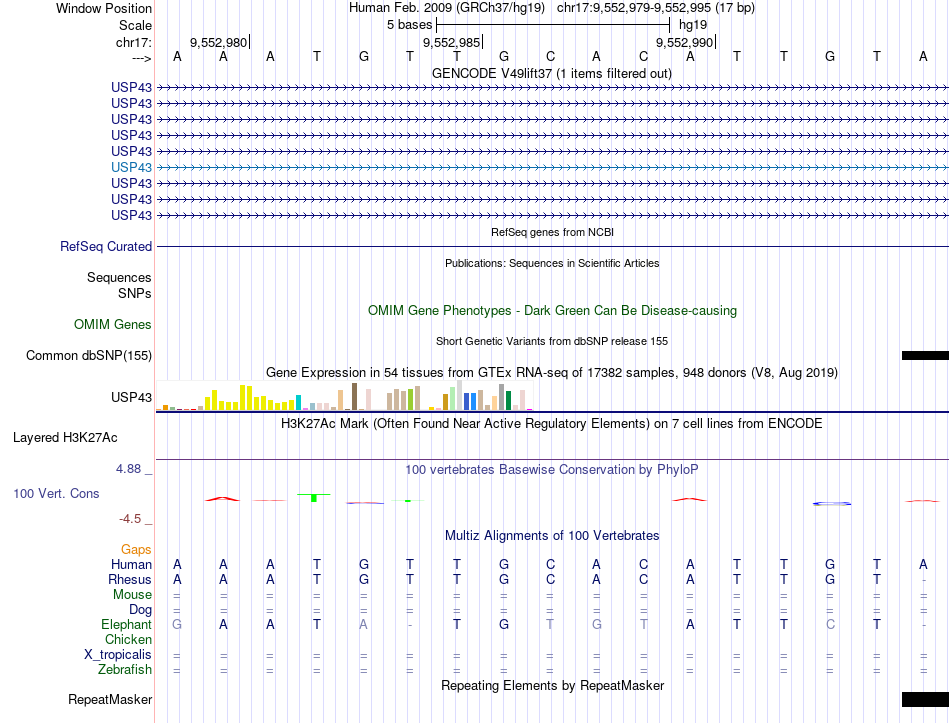Click the Scale label in ruler
Image resolution: width=950 pixels, height=723 pixels.
click(135, 25)
